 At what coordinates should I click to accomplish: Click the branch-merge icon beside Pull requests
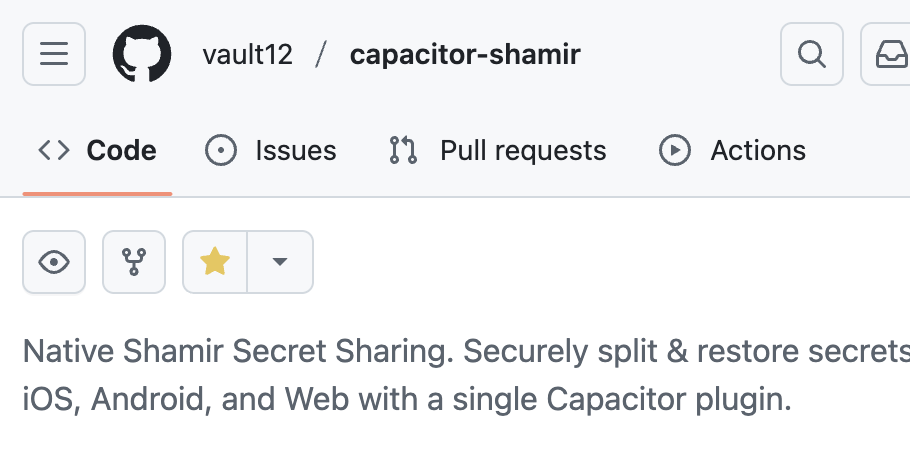click(x=403, y=151)
